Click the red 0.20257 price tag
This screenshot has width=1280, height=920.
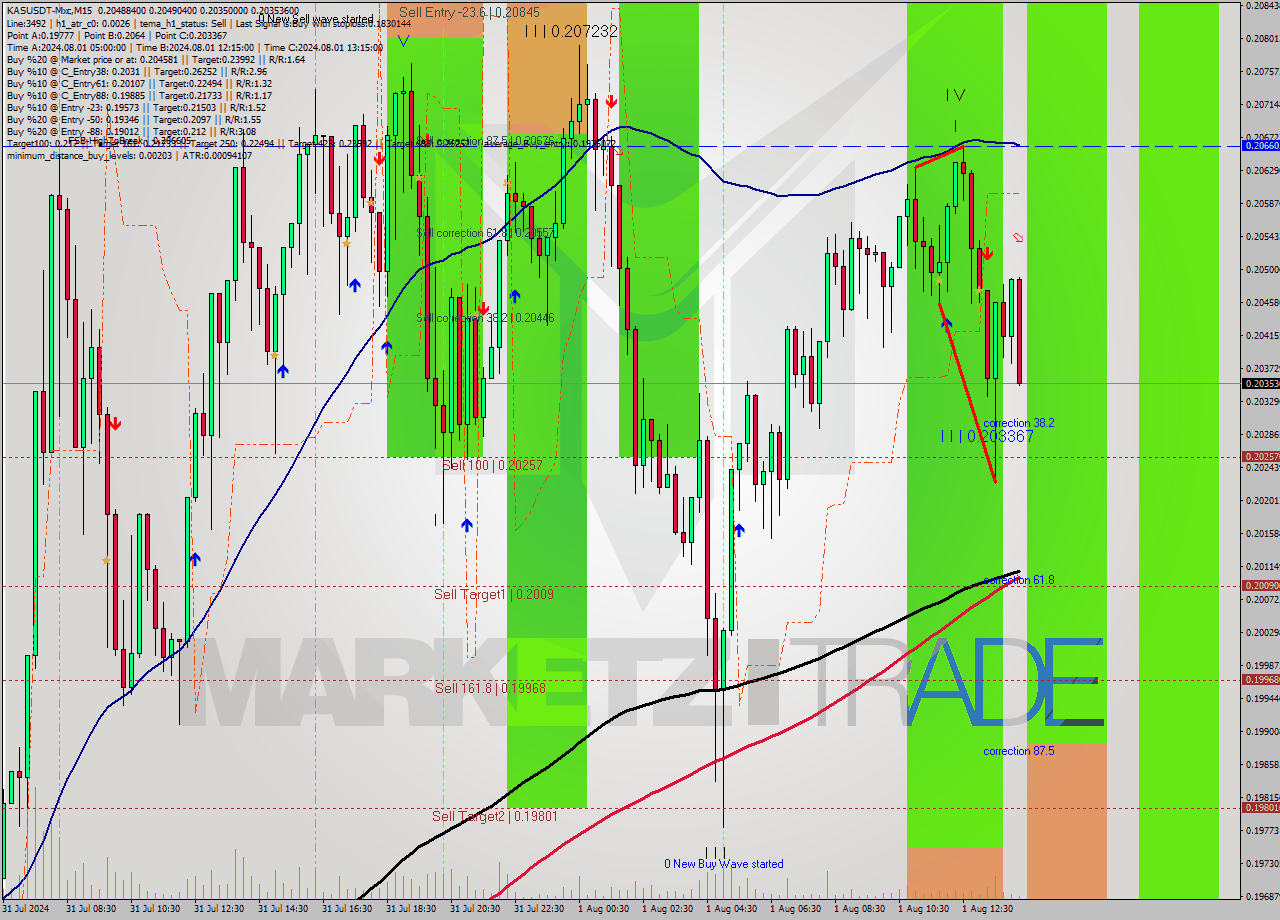click(x=1260, y=457)
